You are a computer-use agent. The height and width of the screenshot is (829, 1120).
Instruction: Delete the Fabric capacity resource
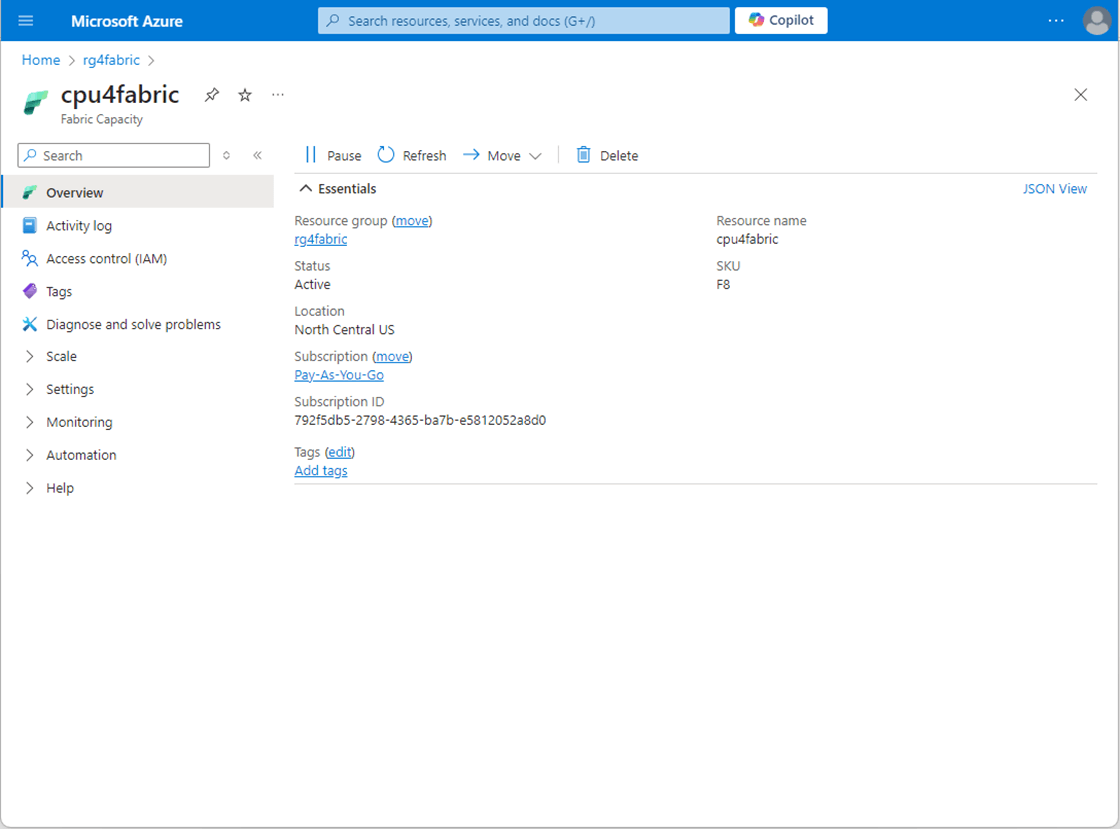[x=607, y=155]
